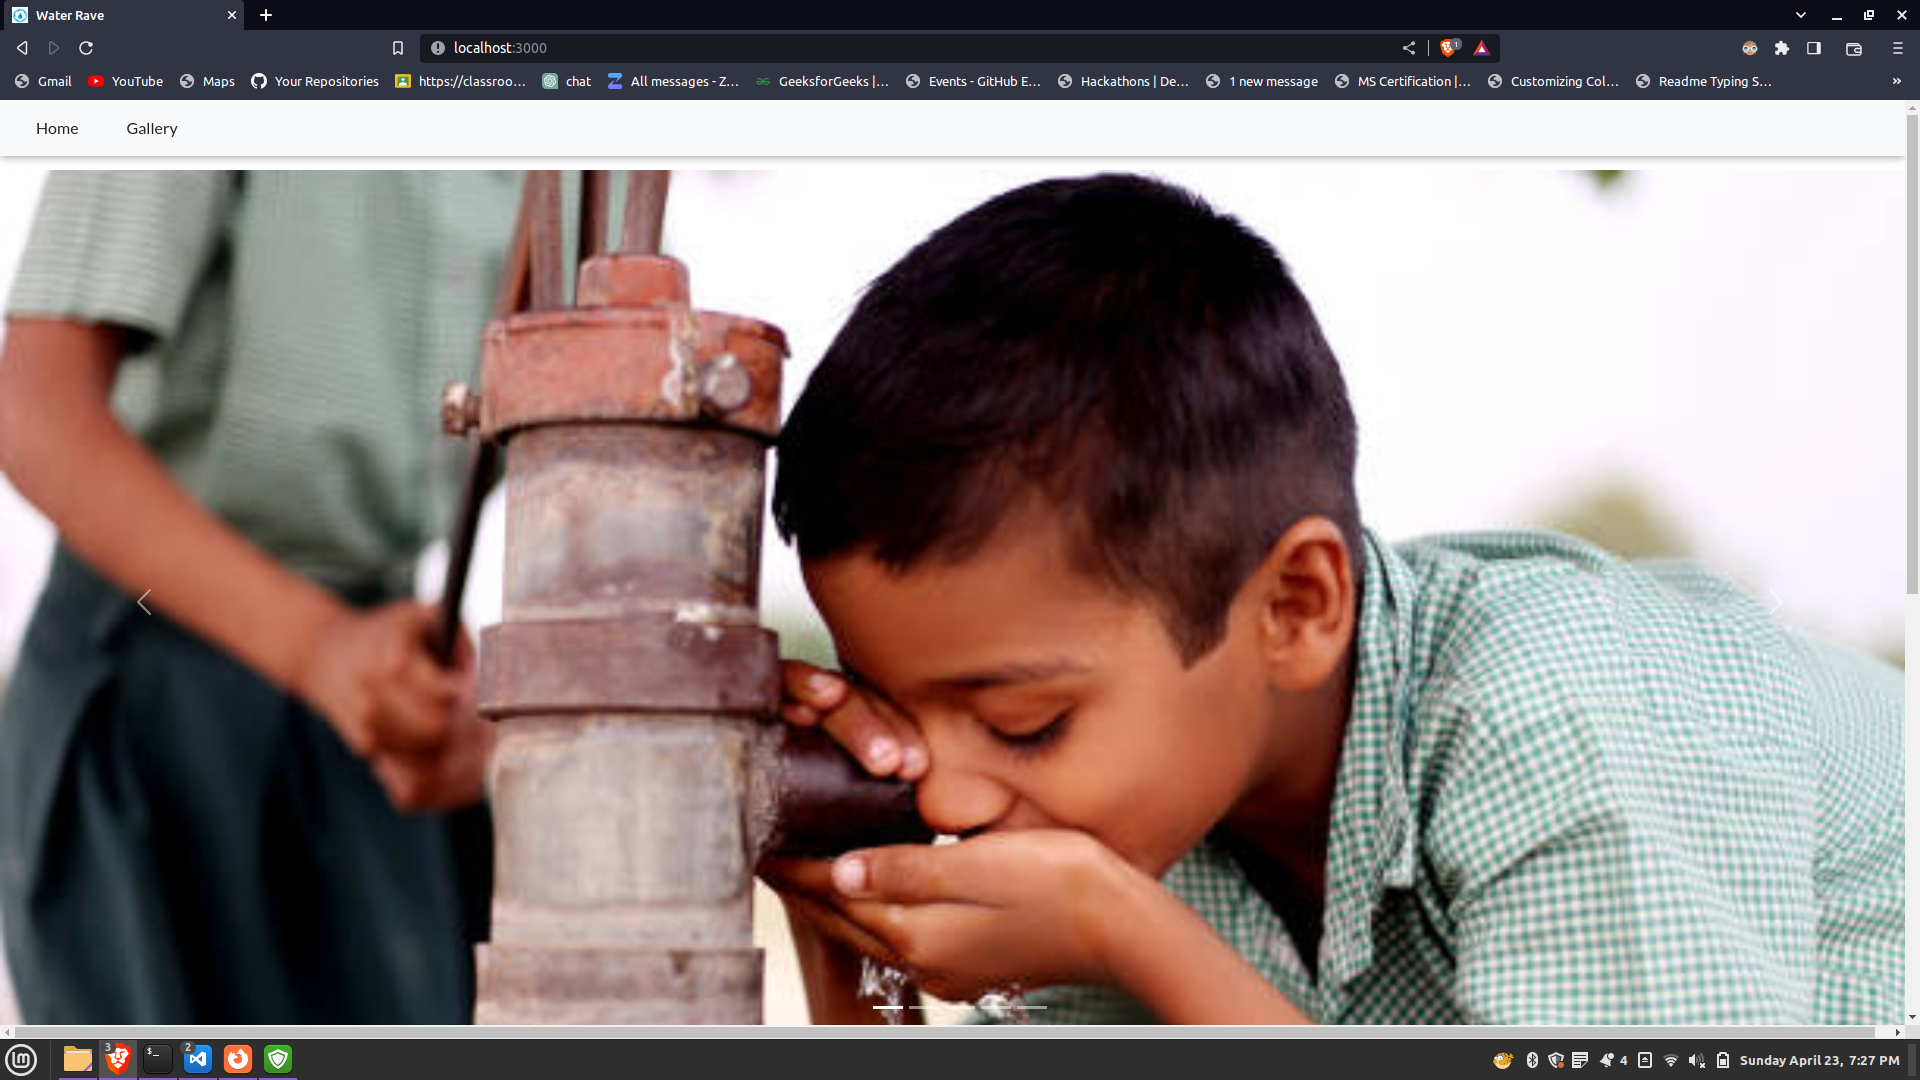Open the Brave Rewards triangle icon
Viewport: 1920px width, 1080px height.
click(1482, 48)
